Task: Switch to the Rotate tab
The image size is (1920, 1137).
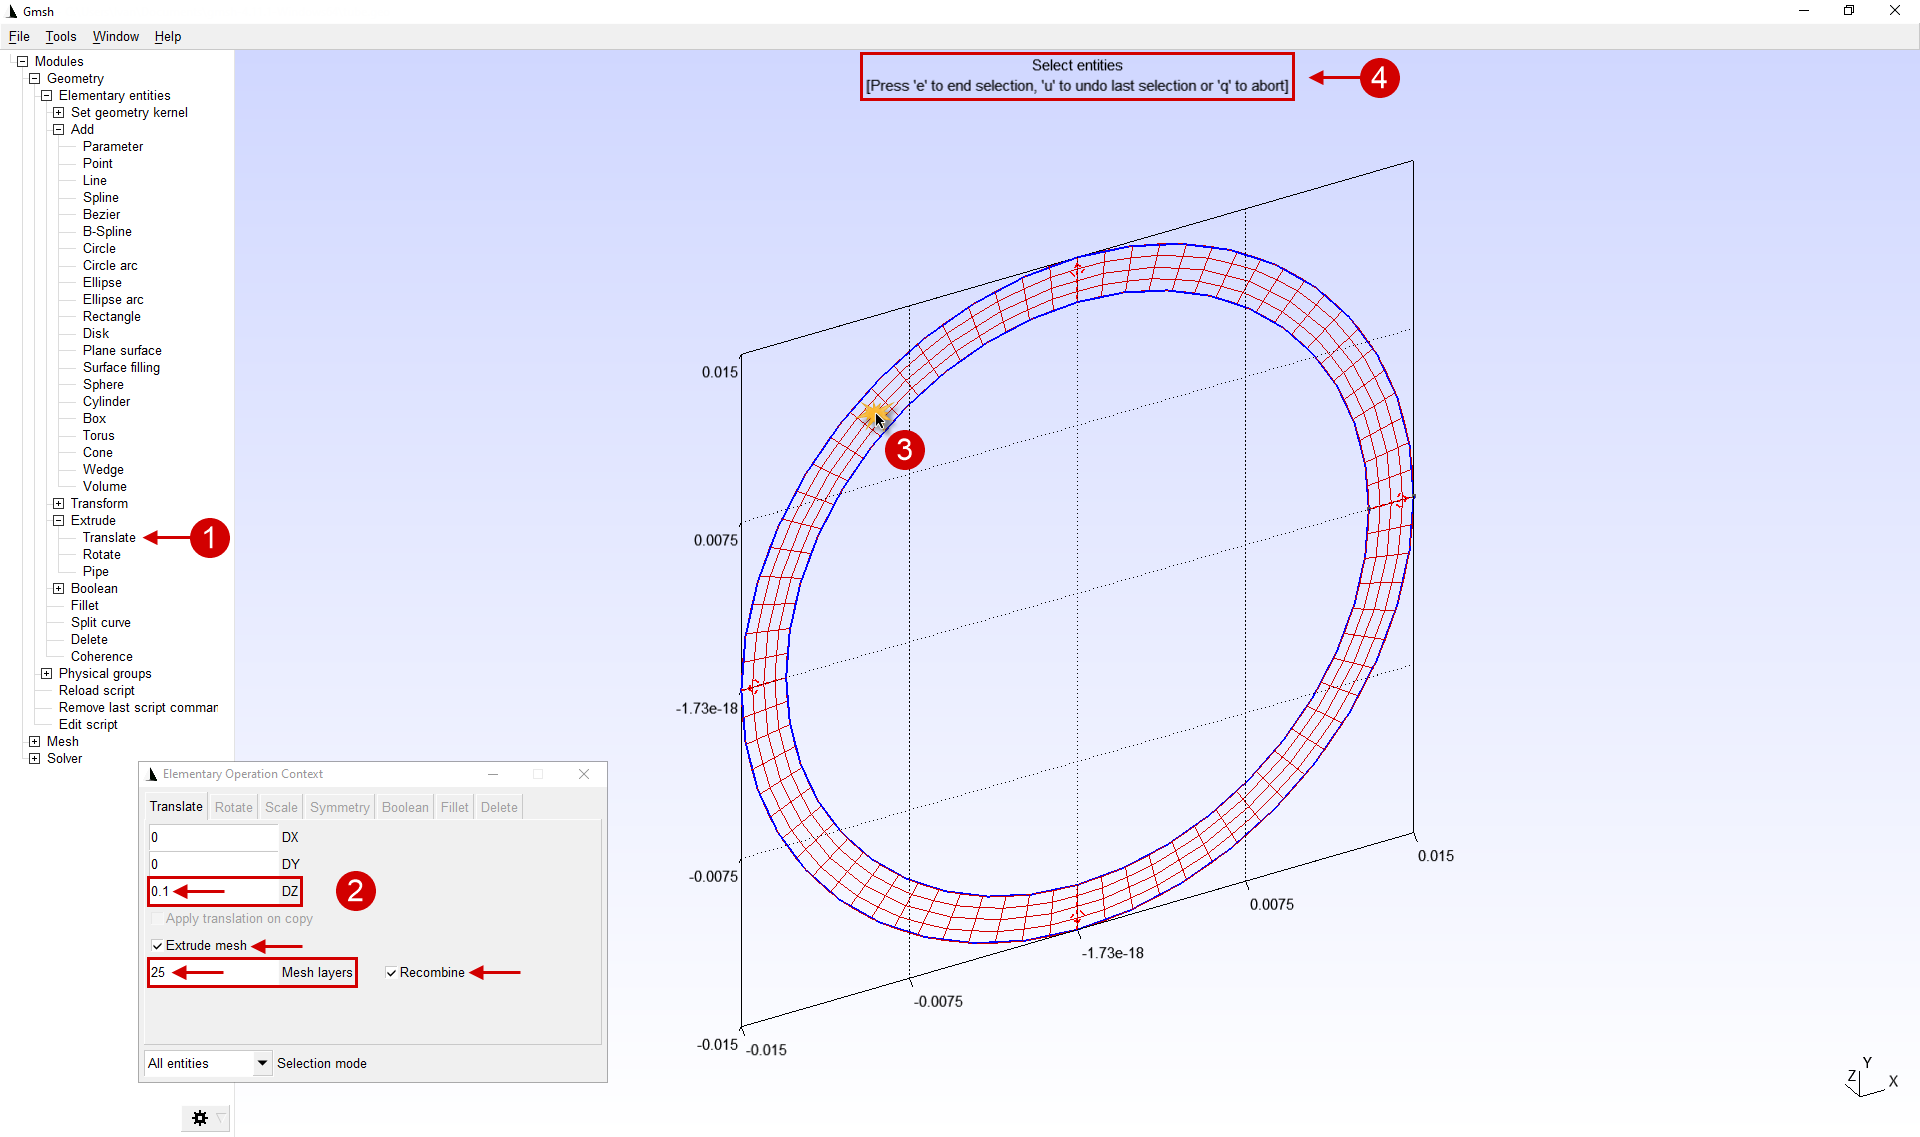Action: [x=233, y=807]
